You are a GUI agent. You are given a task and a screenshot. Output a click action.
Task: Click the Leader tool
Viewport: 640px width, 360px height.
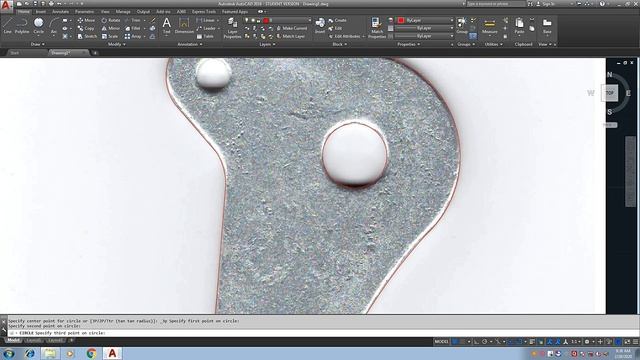click(x=207, y=28)
